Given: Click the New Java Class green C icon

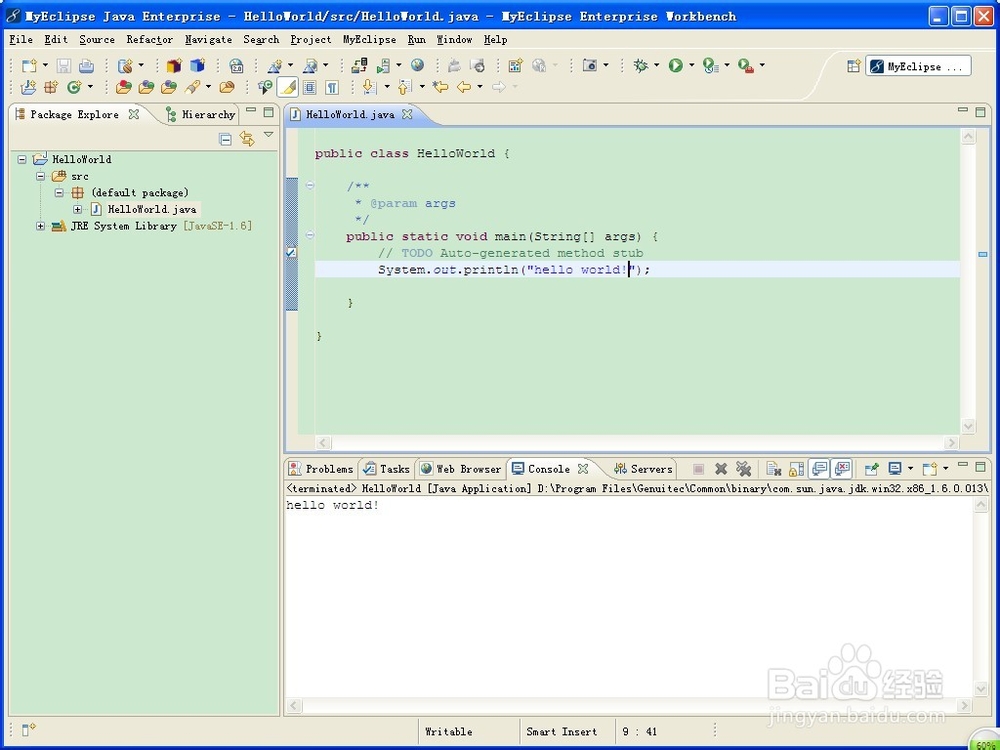Looking at the screenshot, I should (75, 87).
